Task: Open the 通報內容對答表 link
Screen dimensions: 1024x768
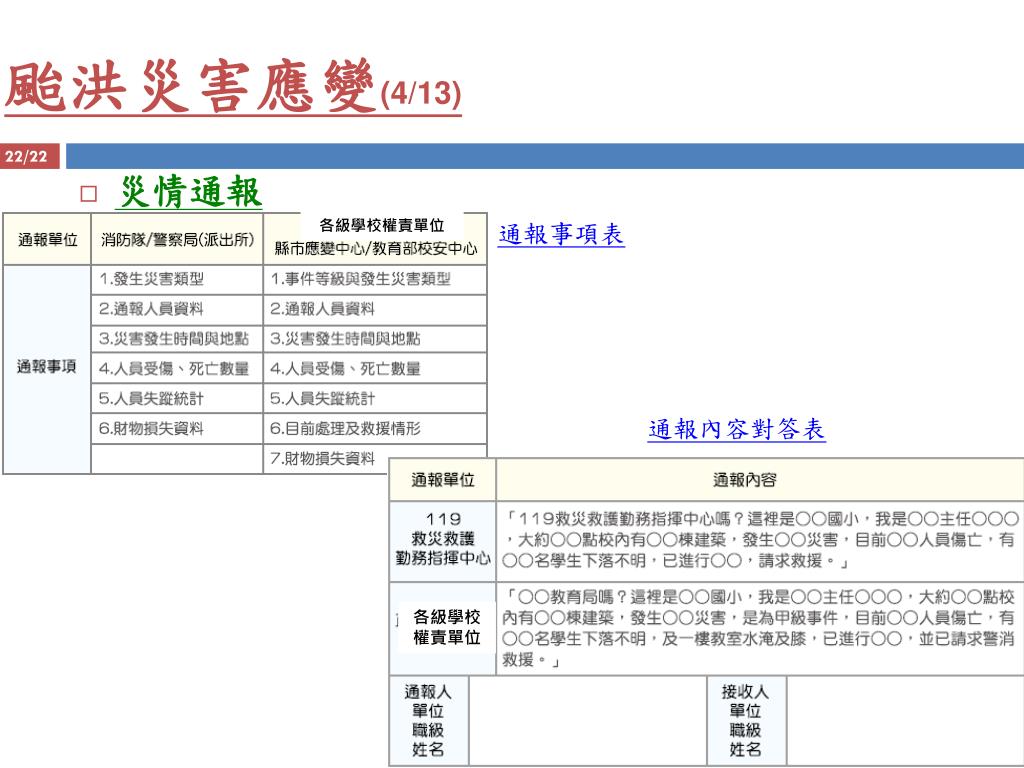Action: (x=737, y=429)
